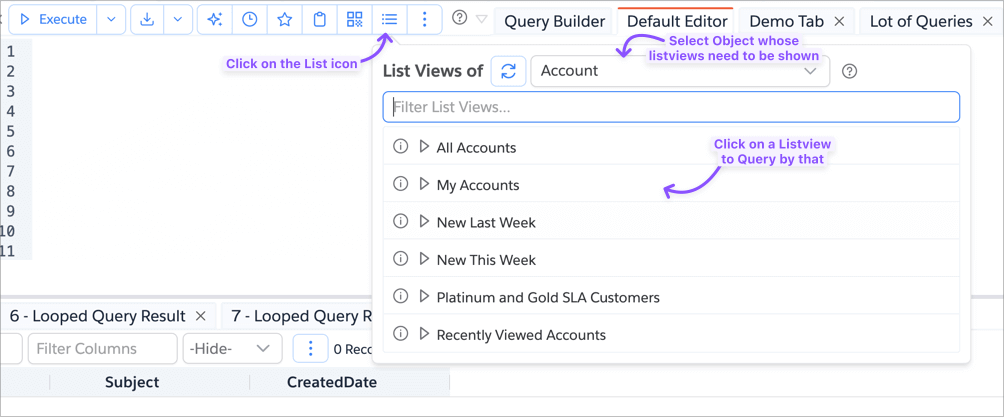
Task: Click the download results icon
Action: [x=147, y=19]
